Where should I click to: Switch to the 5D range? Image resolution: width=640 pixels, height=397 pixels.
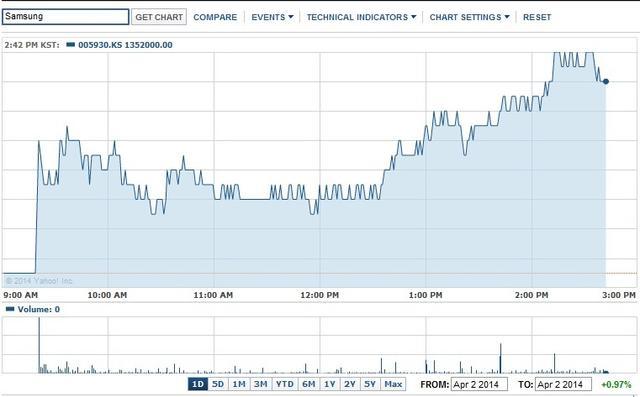click(218, 384)
